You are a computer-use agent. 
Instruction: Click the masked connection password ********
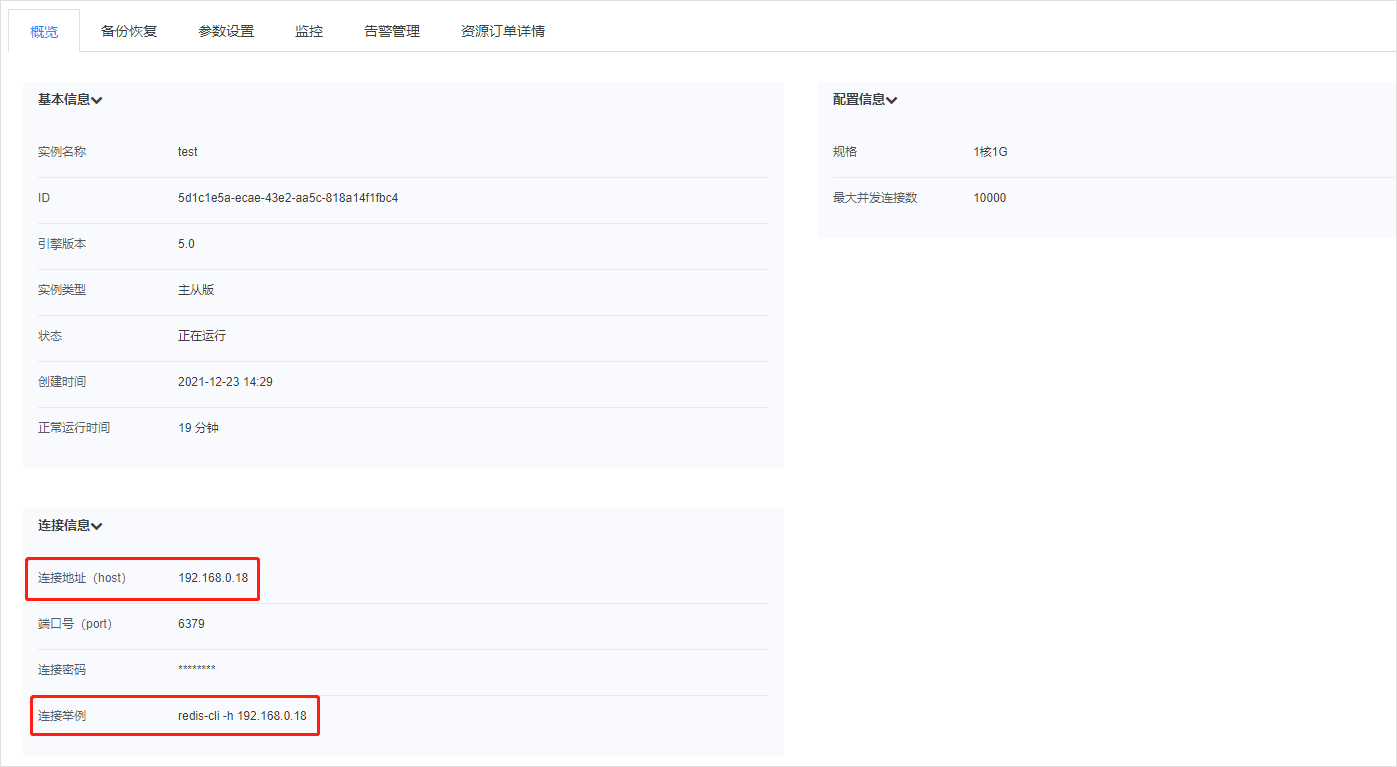click(x=197, y=669)
